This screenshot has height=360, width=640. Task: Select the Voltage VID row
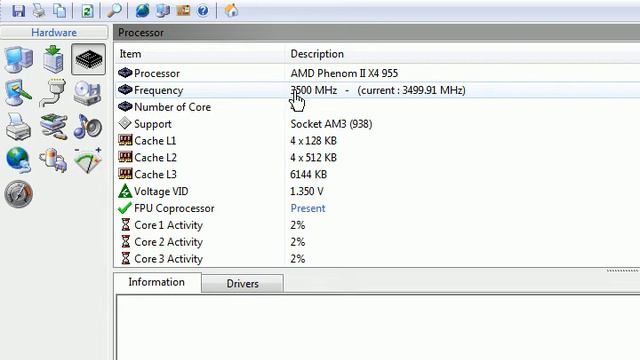click(377, 191)
